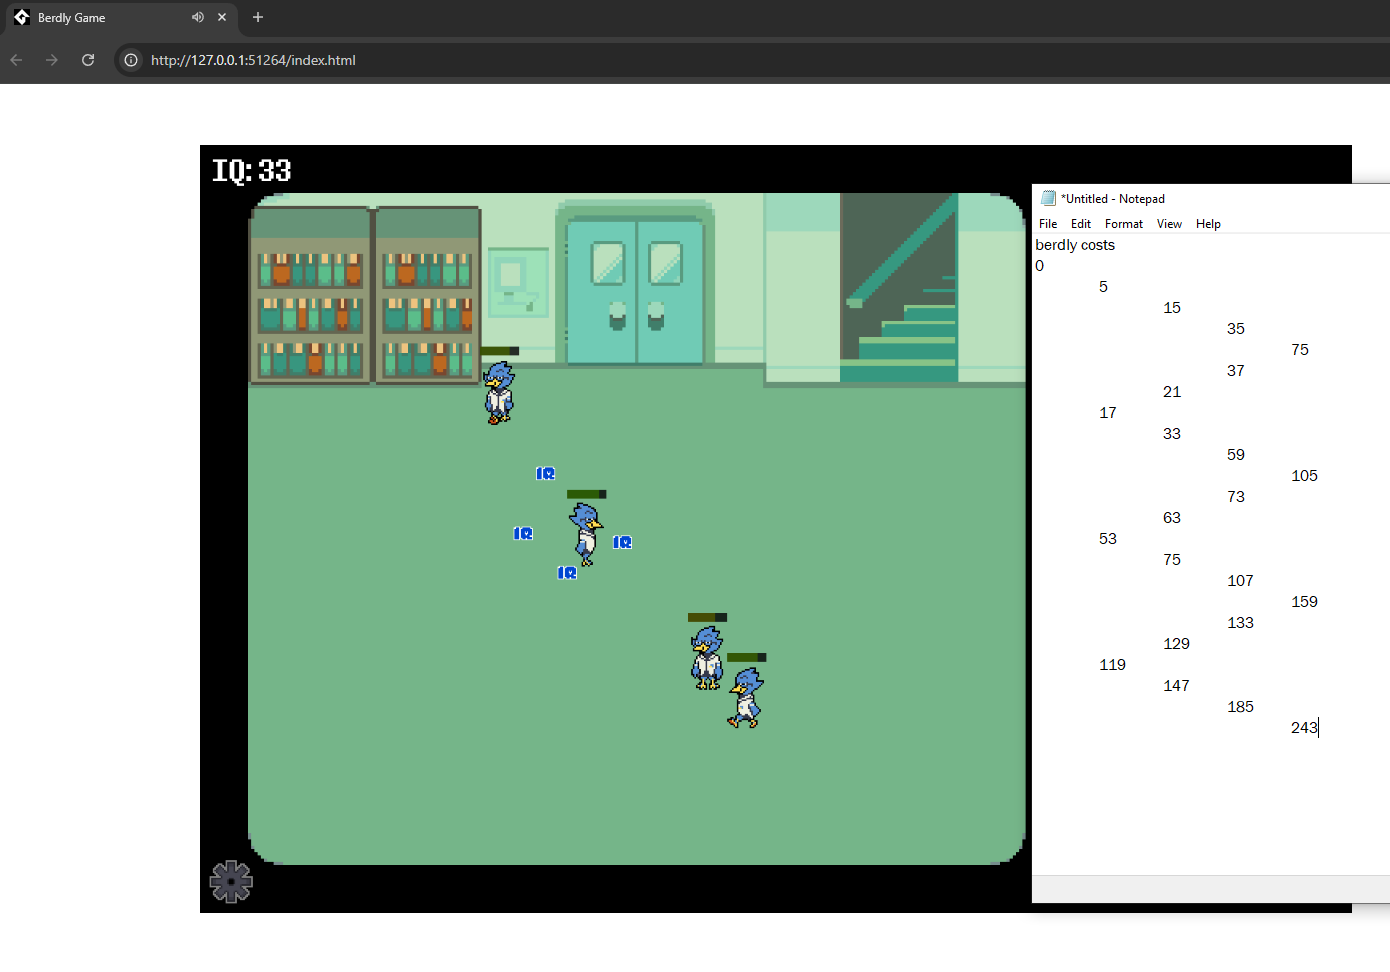Place cursor at '35' in Notepad

click(x=1236, y=329)
